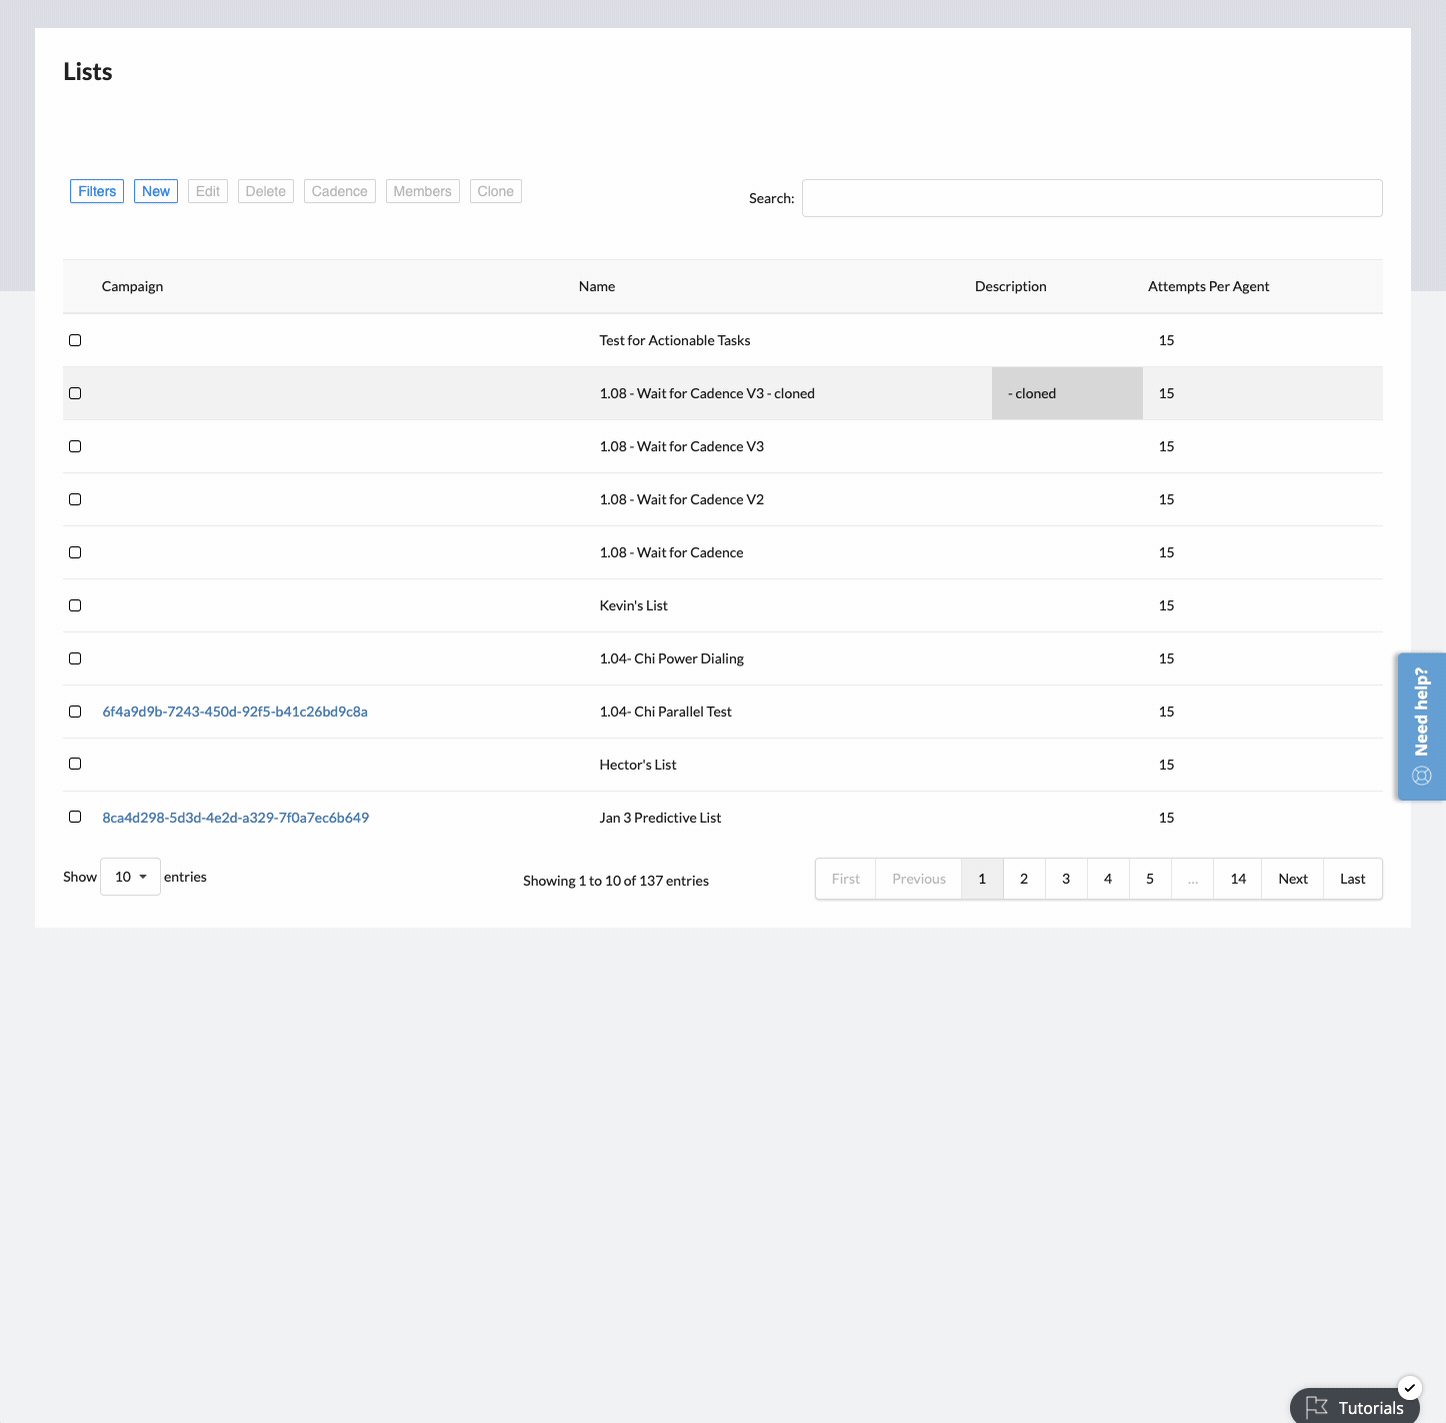Click the Tutorials checkmark badge
Image resolution: width=1446 pixels, height=1423 pixels.
(1409, 1387)
